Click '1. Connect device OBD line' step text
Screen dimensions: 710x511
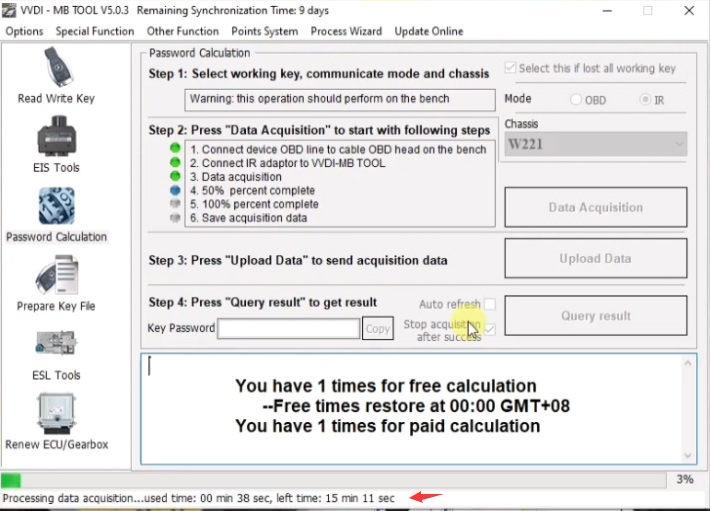coord(338,149)
